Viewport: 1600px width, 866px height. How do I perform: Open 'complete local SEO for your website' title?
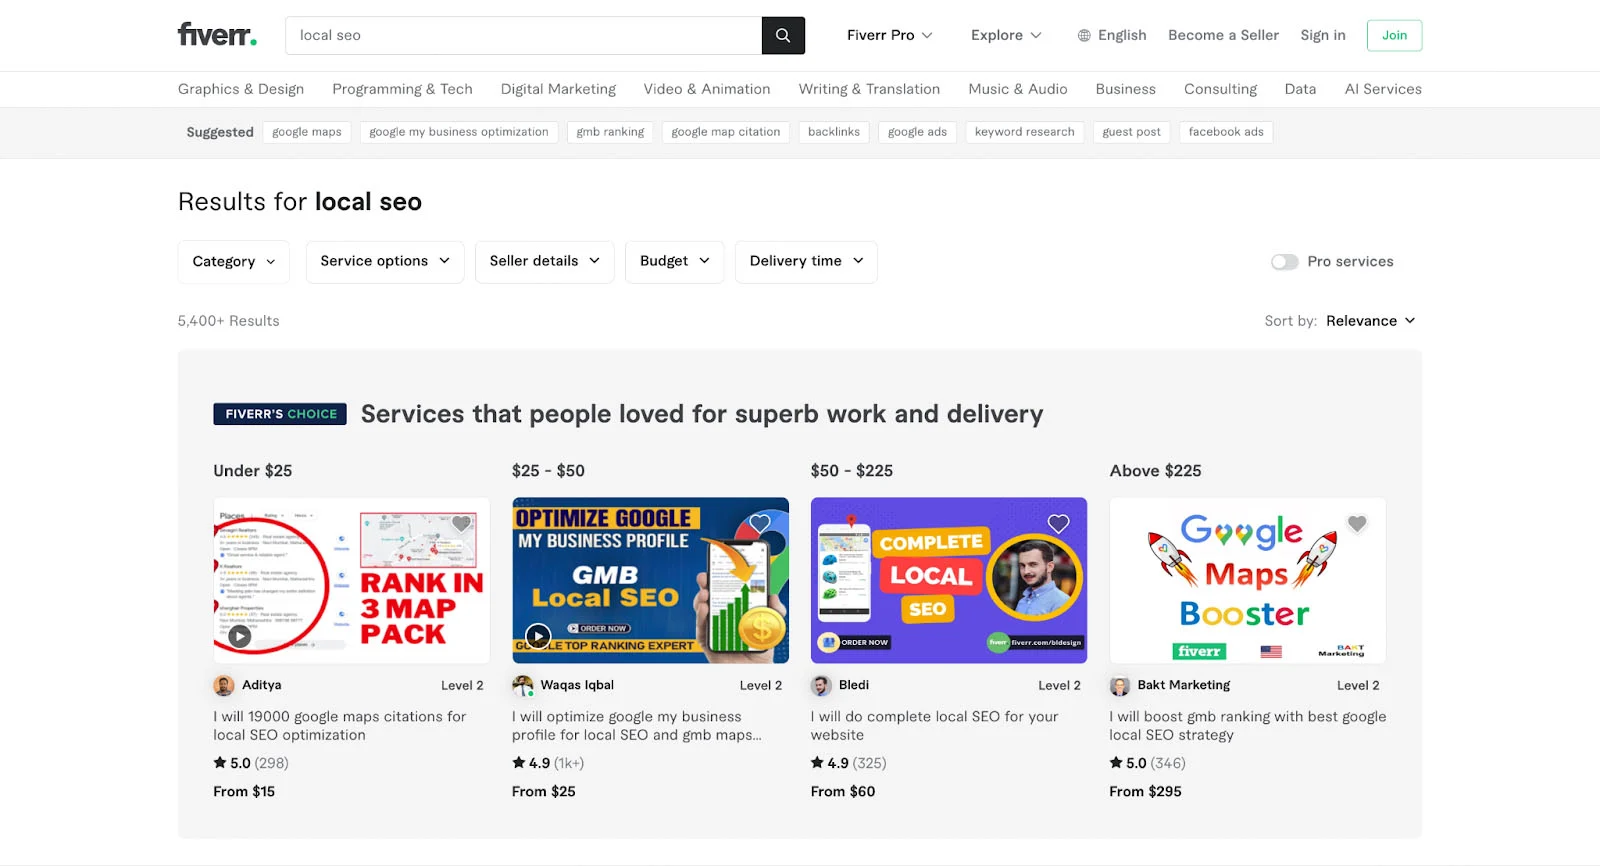click(935, 726)
